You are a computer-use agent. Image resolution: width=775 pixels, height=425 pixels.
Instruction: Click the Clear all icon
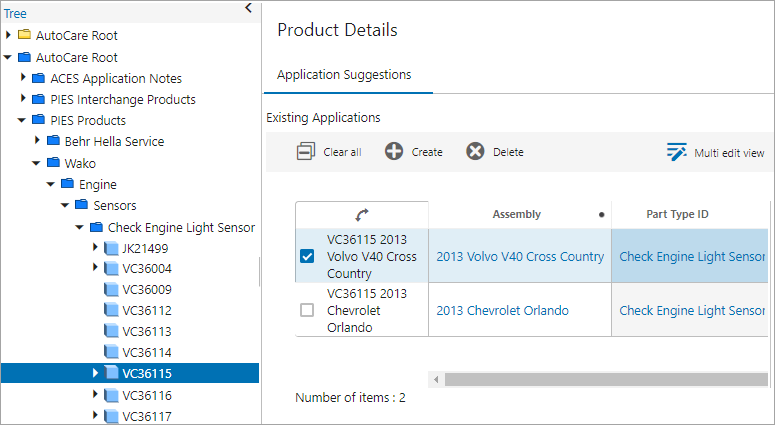tap(306, 151)
